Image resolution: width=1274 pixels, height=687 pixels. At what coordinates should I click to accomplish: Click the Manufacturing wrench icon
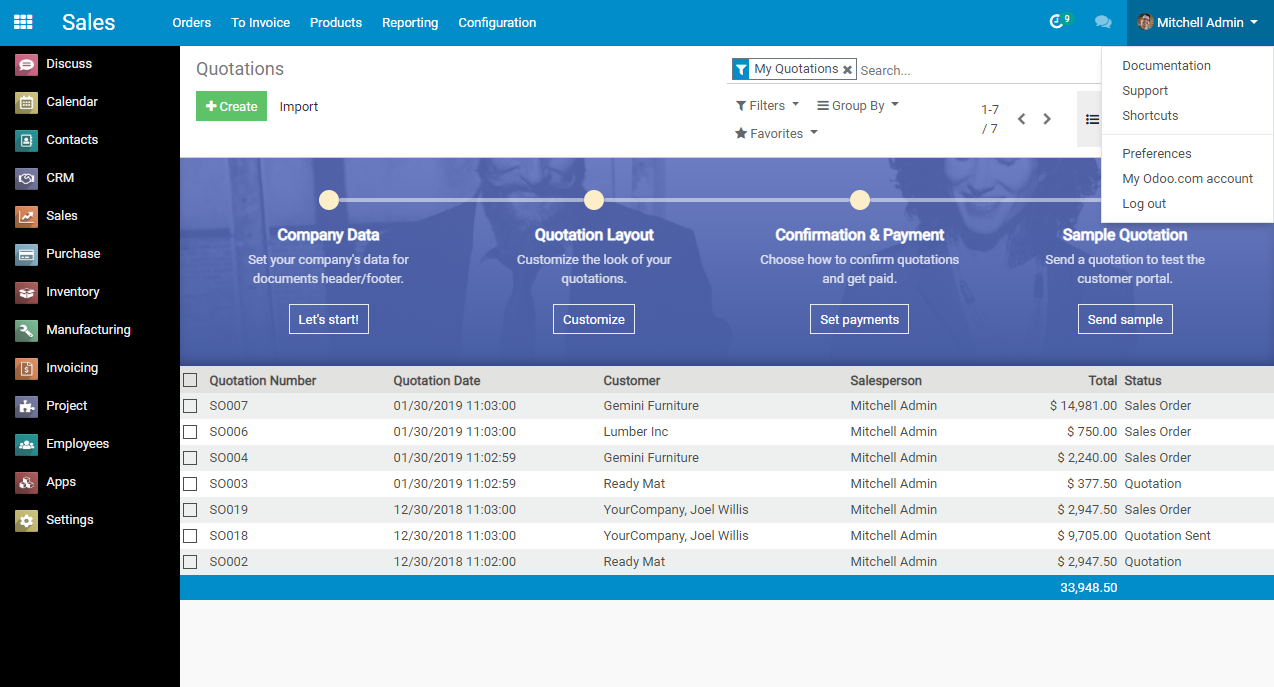[x=27, y=330]
